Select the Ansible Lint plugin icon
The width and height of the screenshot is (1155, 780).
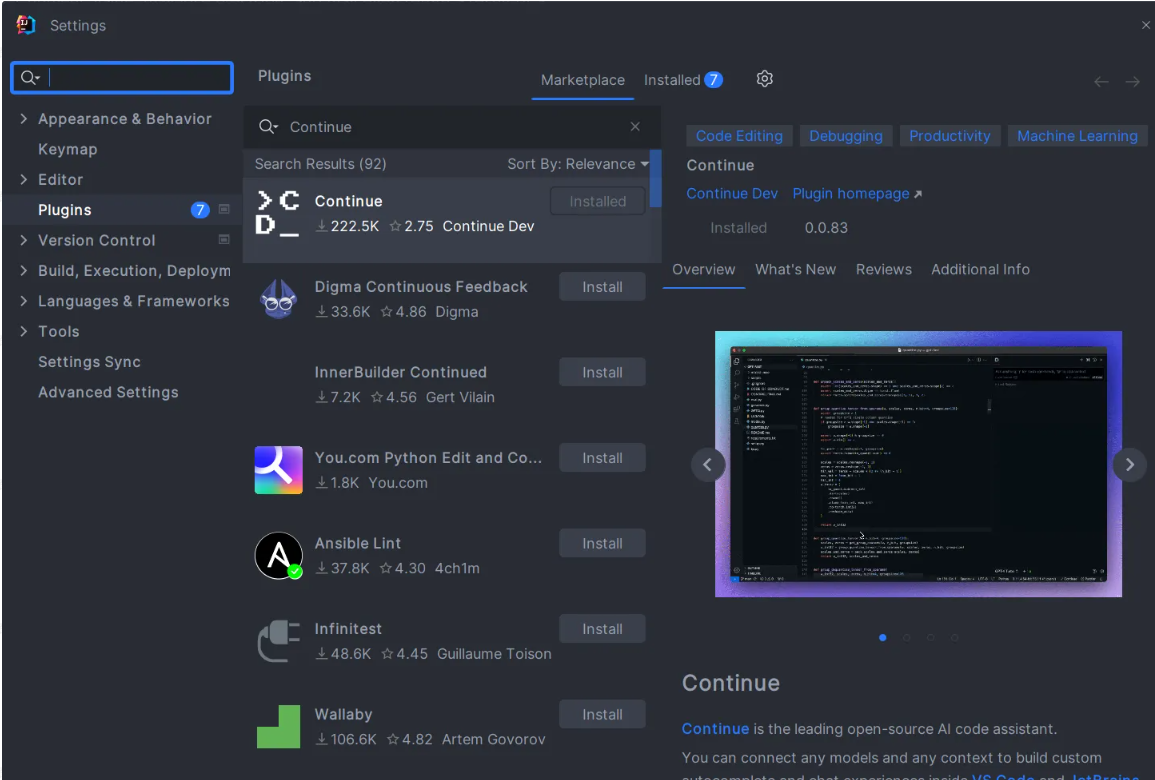tap(278, 555)
